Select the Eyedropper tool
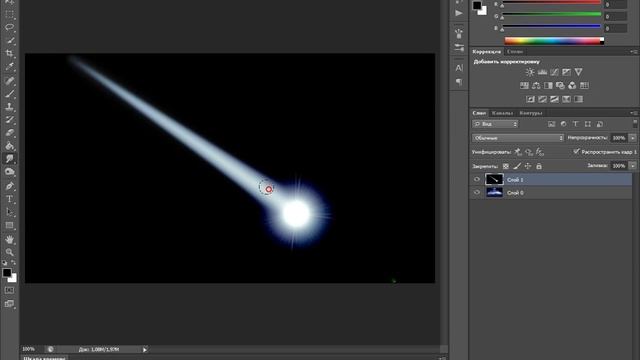 (x=9, y=67)
